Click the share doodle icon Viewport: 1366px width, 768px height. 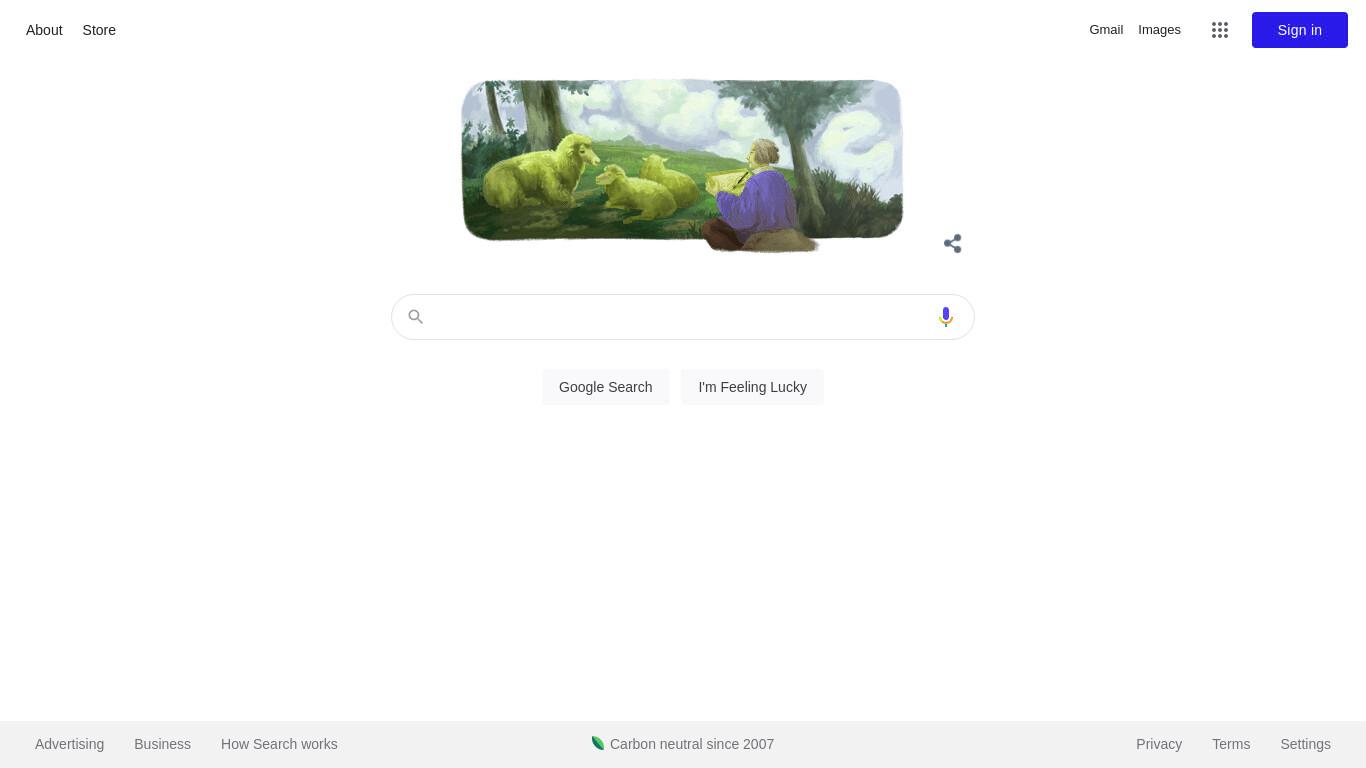[x=953, y=244]
